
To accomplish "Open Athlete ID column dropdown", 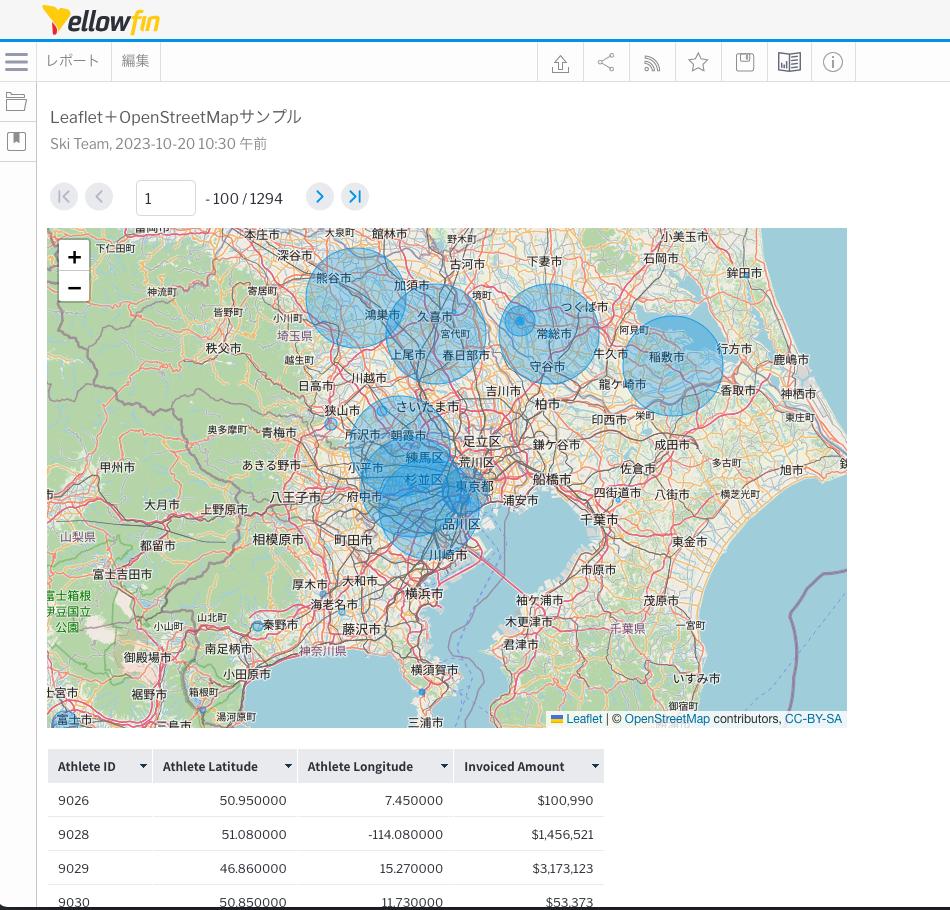I will [143, 766].
